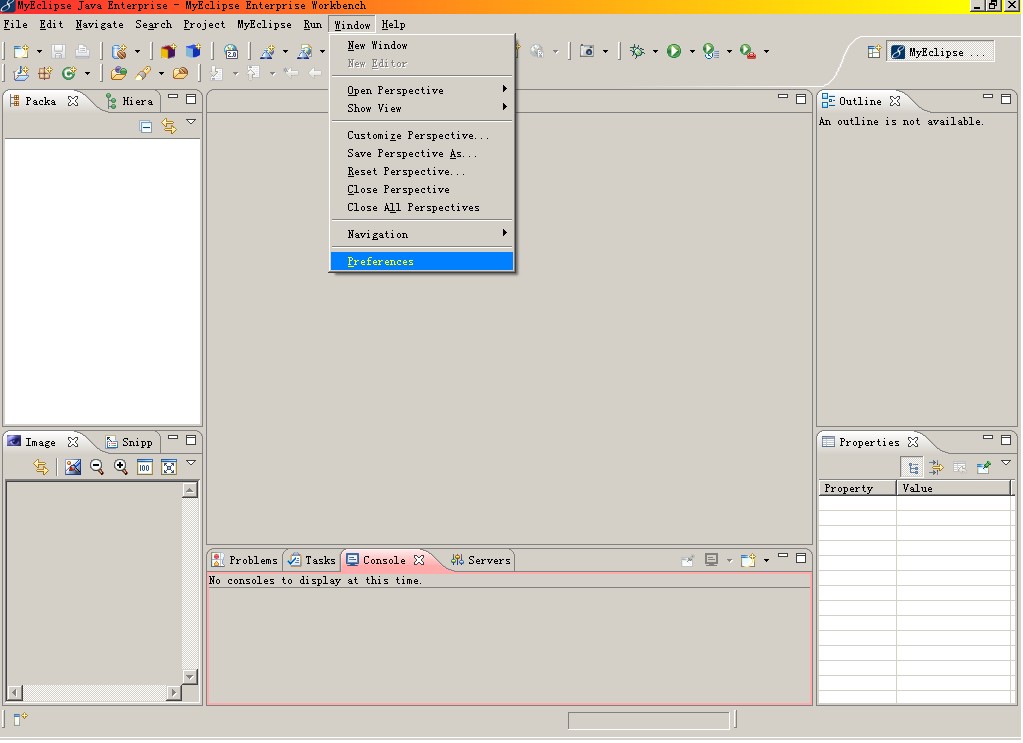The image size is (1023, 743).
Task: Start the Debug tool (bug icon)
Action: [638, 51]
